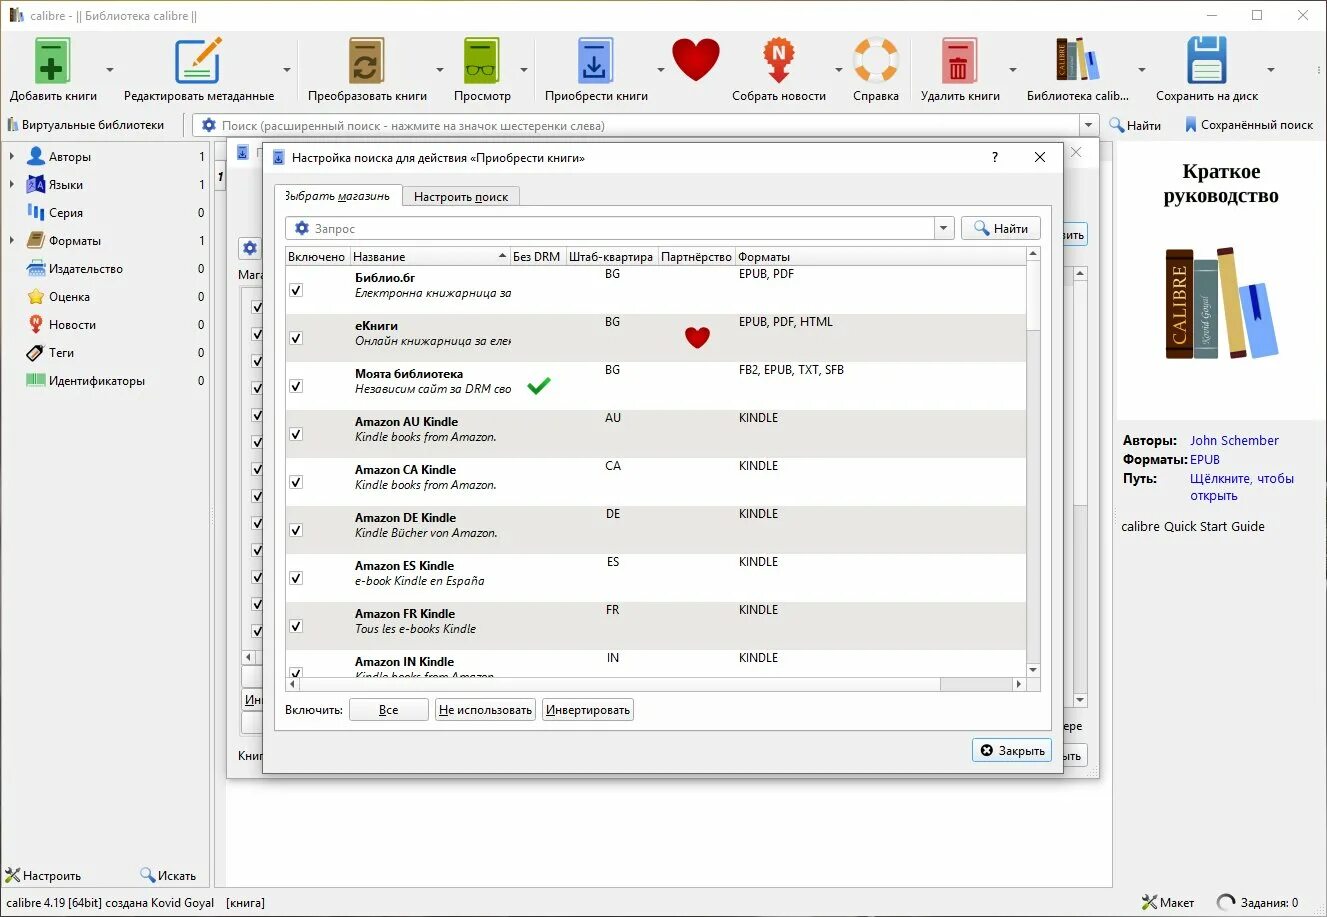Screen dimensions: 1327x917
Task: Click the Авторы icon in sidebar
Action: pyautogui.click(x=36, y=156)
